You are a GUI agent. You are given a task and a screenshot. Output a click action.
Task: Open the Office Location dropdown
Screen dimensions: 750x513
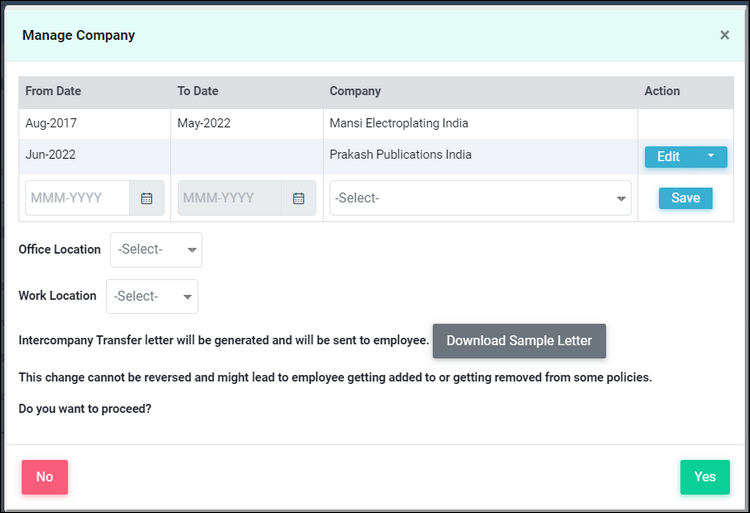(156, 250)
